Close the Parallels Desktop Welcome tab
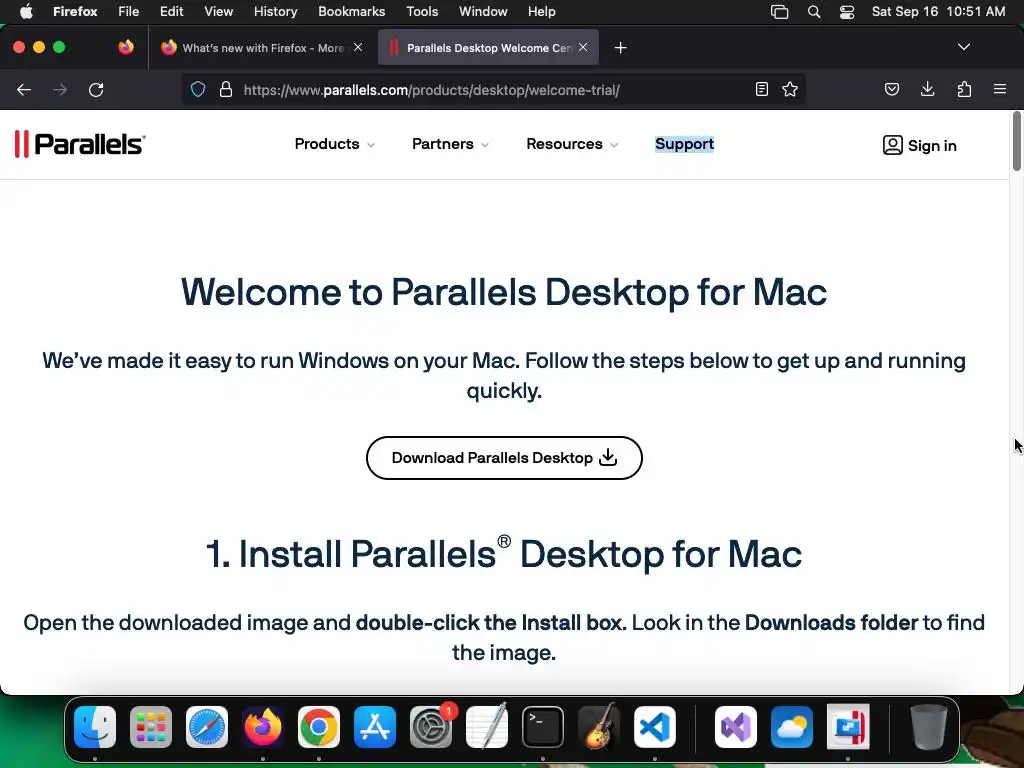Viewport: 1024px width, 768px height. point(583,47)
